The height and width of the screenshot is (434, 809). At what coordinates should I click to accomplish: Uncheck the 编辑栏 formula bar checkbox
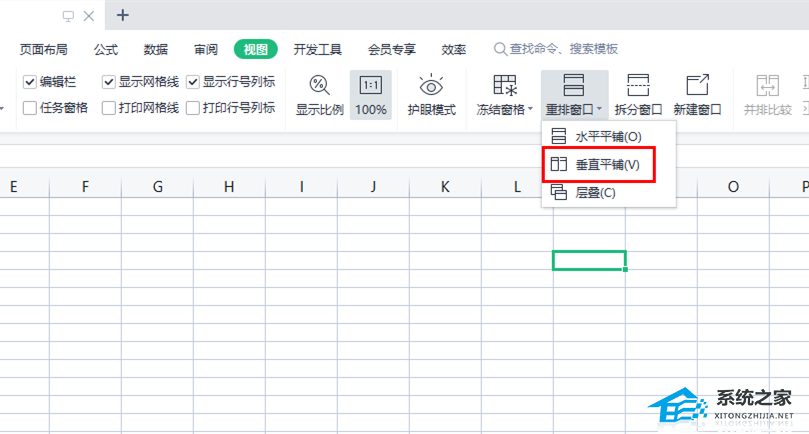click(30, 82)
